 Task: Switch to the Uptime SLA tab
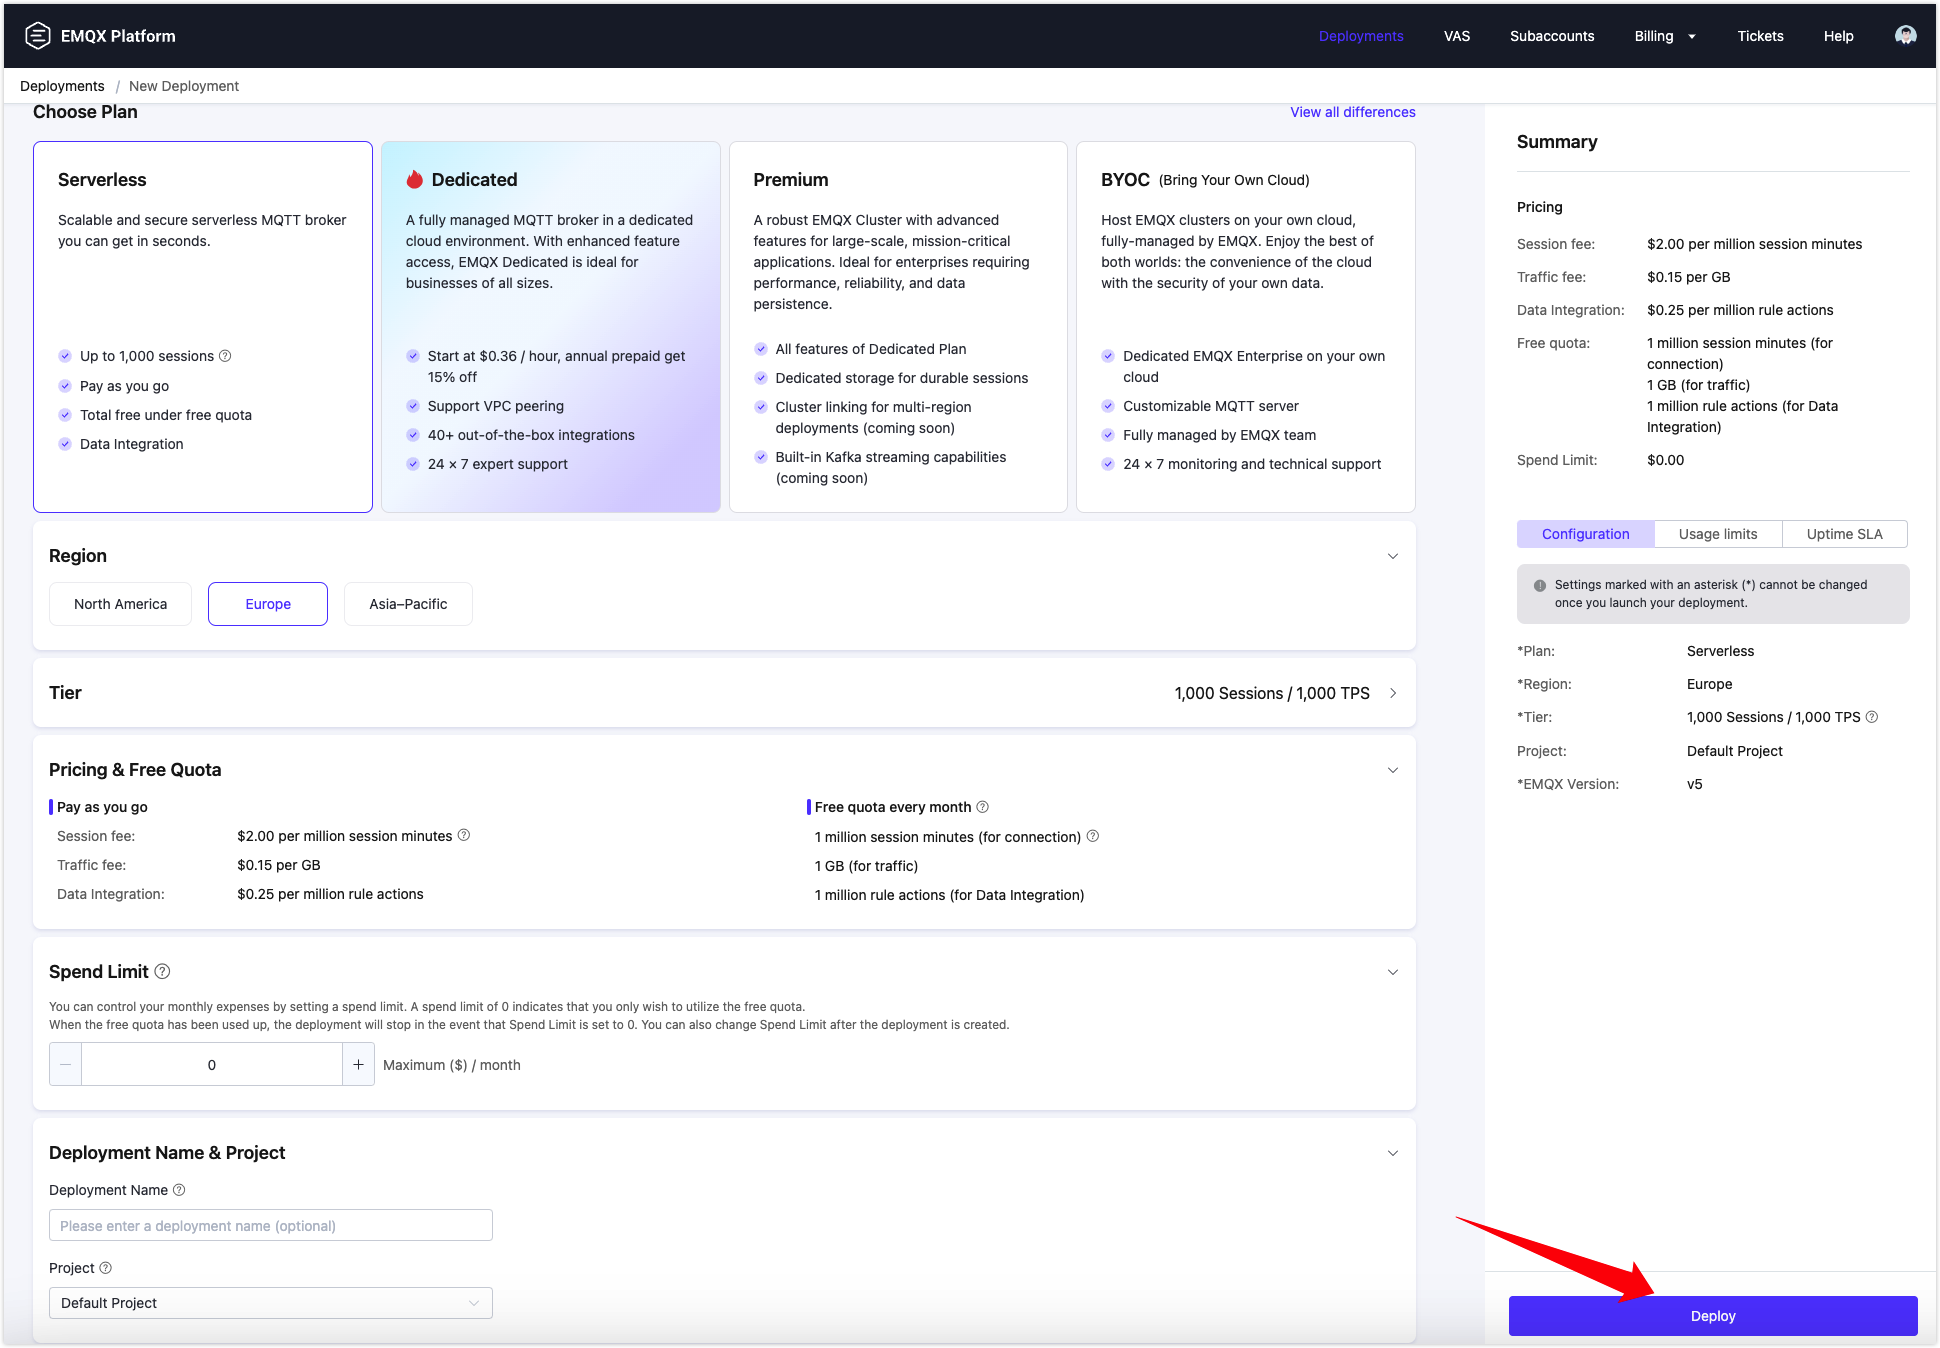pos(1845,534)
